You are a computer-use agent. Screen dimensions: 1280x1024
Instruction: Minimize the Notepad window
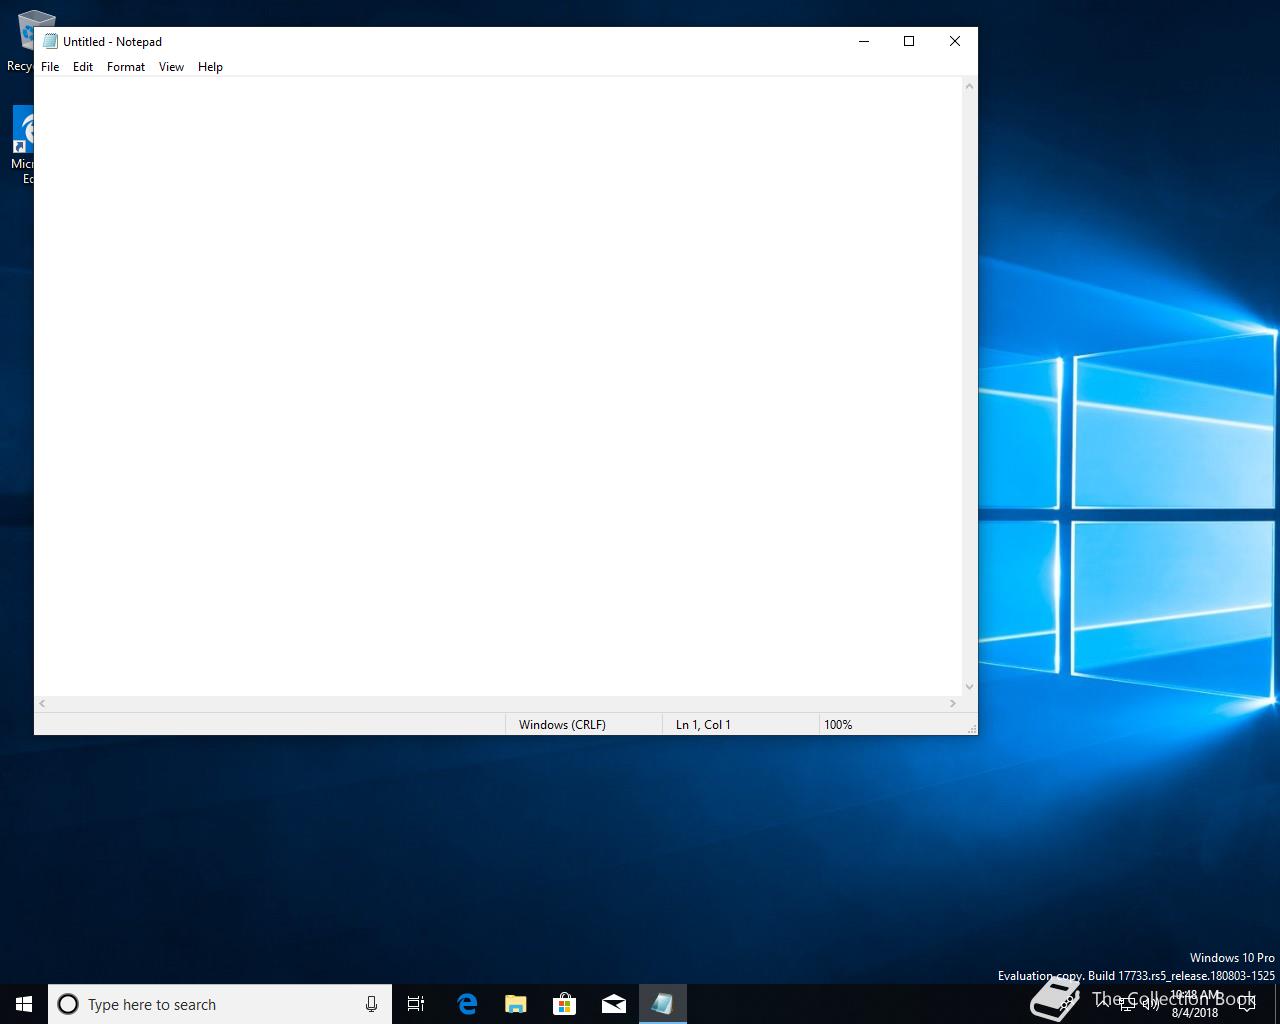point(864,41)
